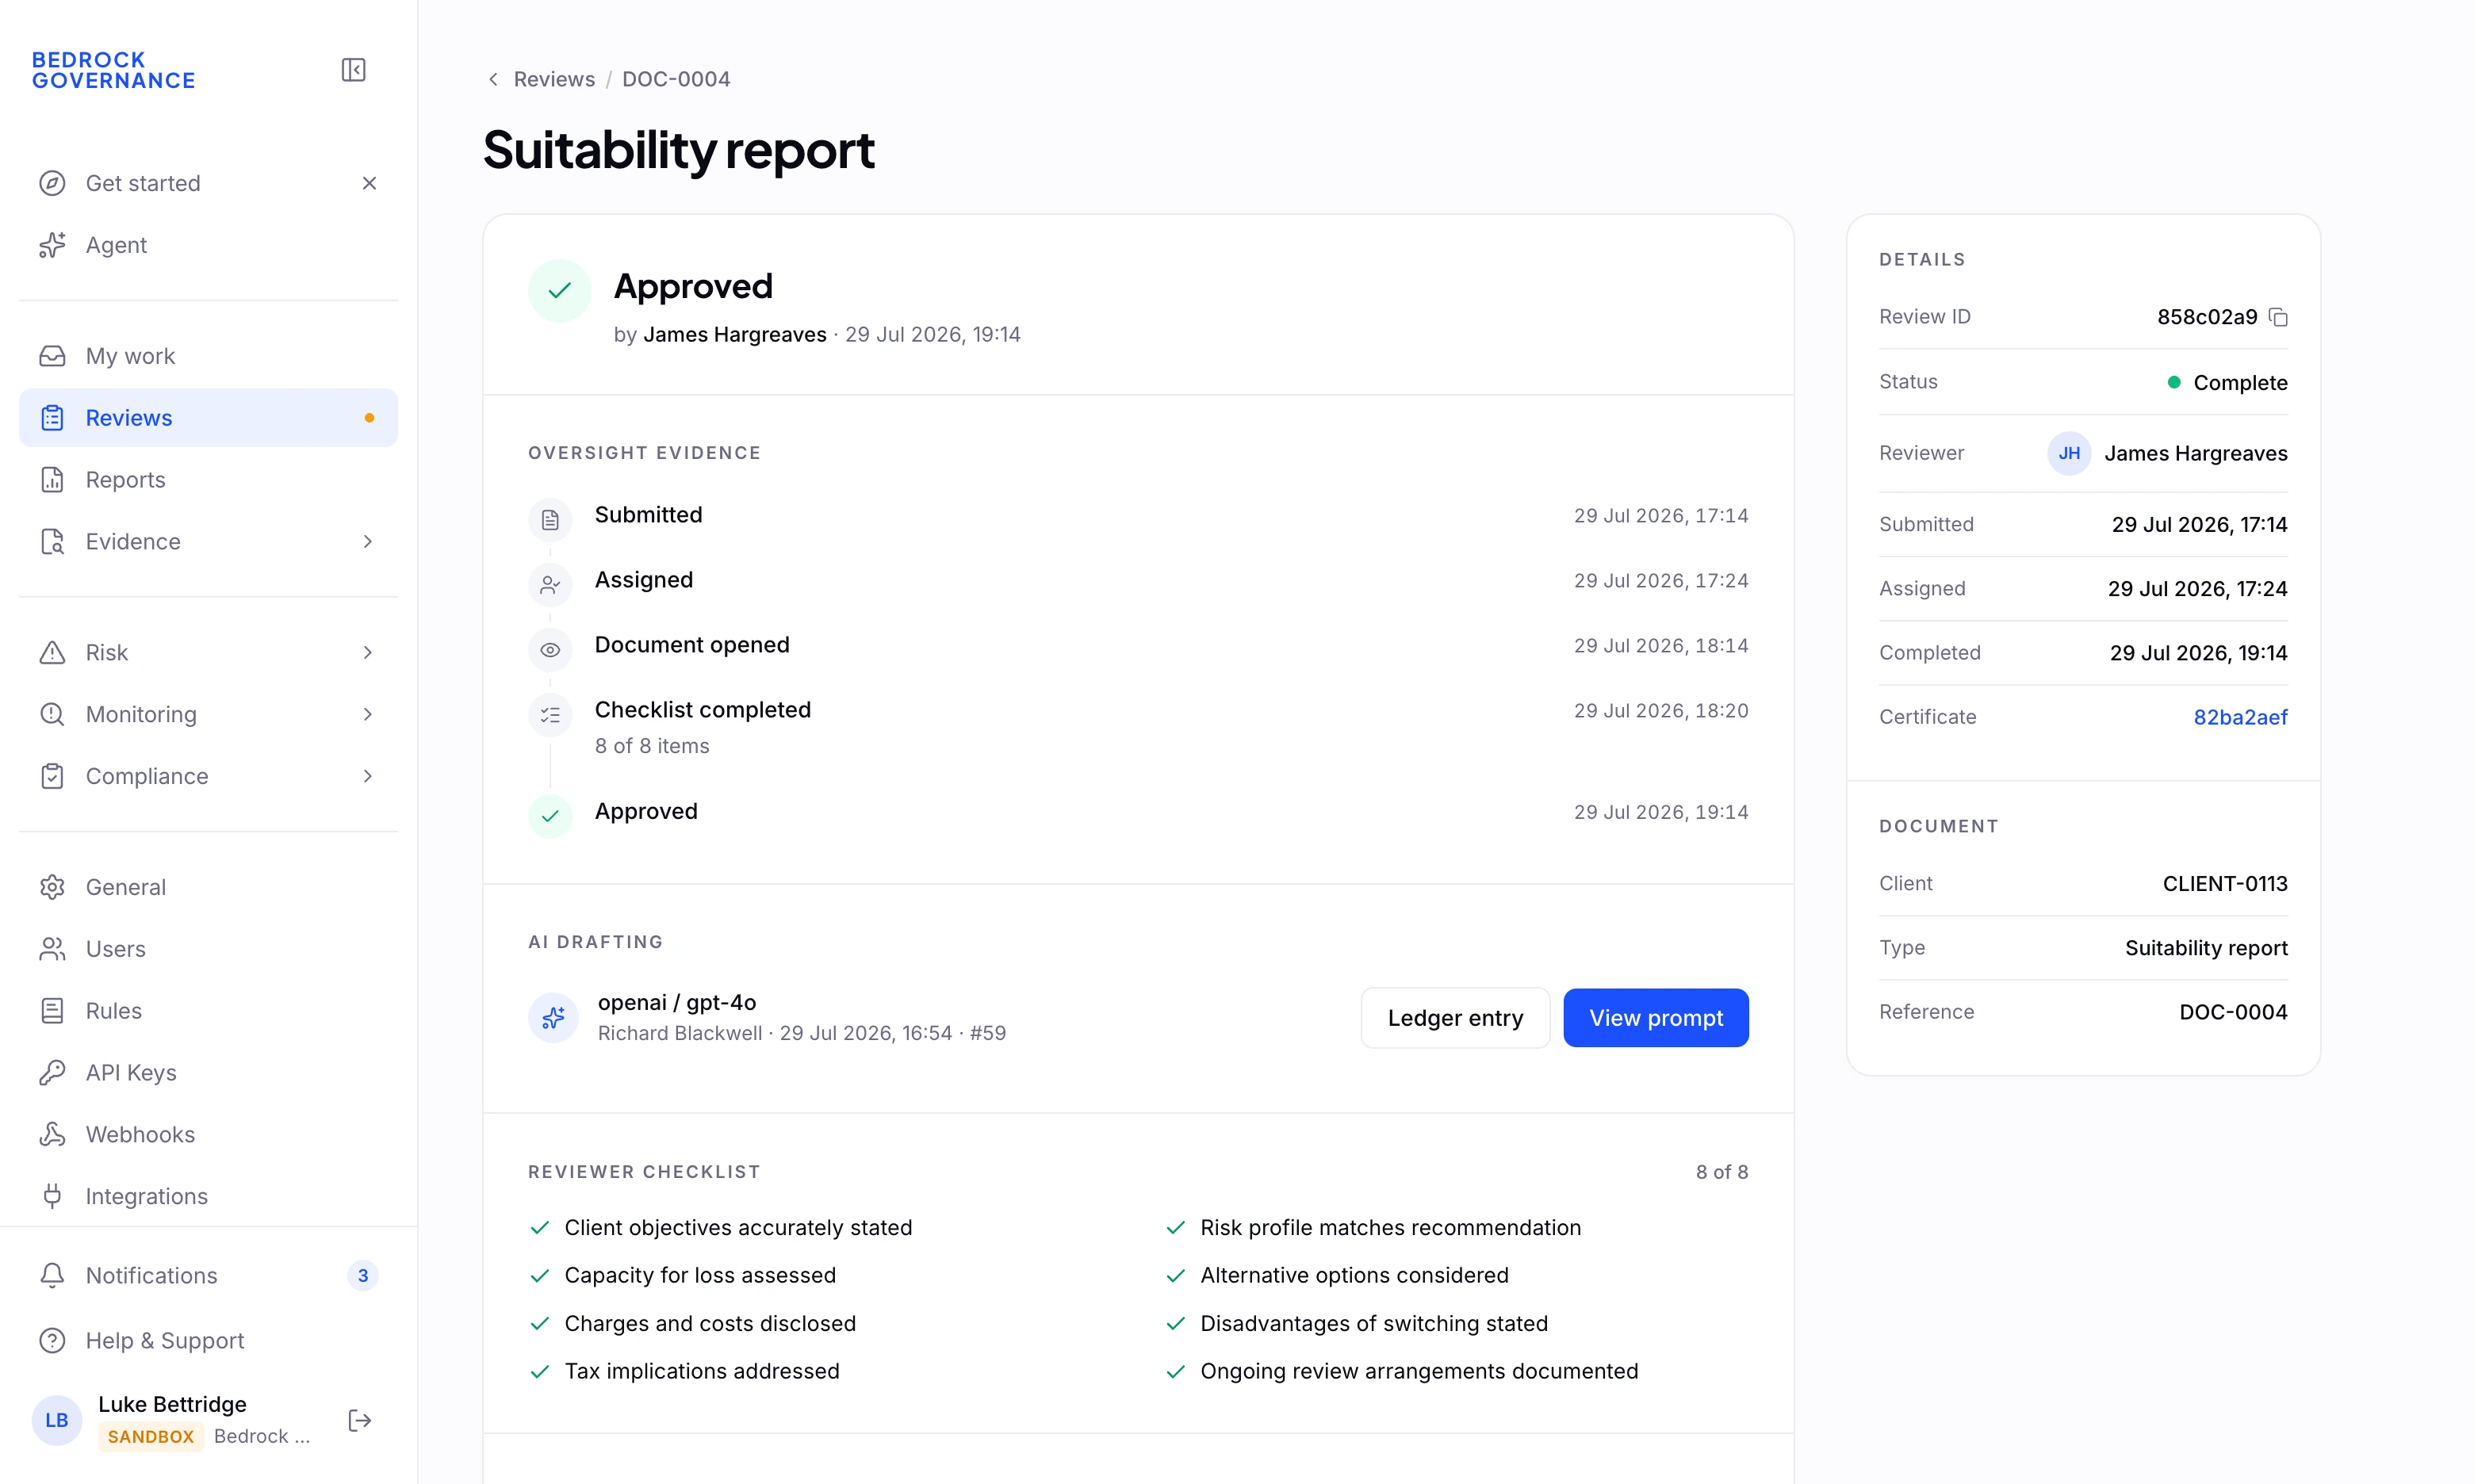The height and width of the screenshot is (1484, 2474).
Task: Go back using the breadcrumb chevron
Action: pyautogui.click(x=493, y=79)
